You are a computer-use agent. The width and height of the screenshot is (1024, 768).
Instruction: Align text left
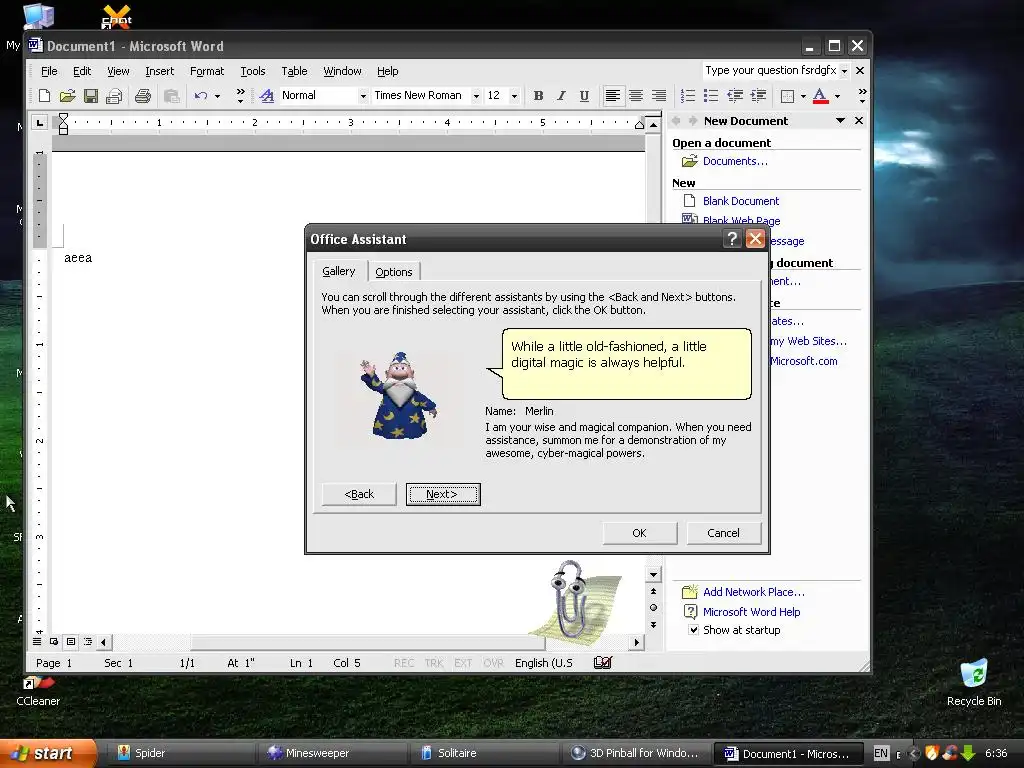(x=613, y=96)
